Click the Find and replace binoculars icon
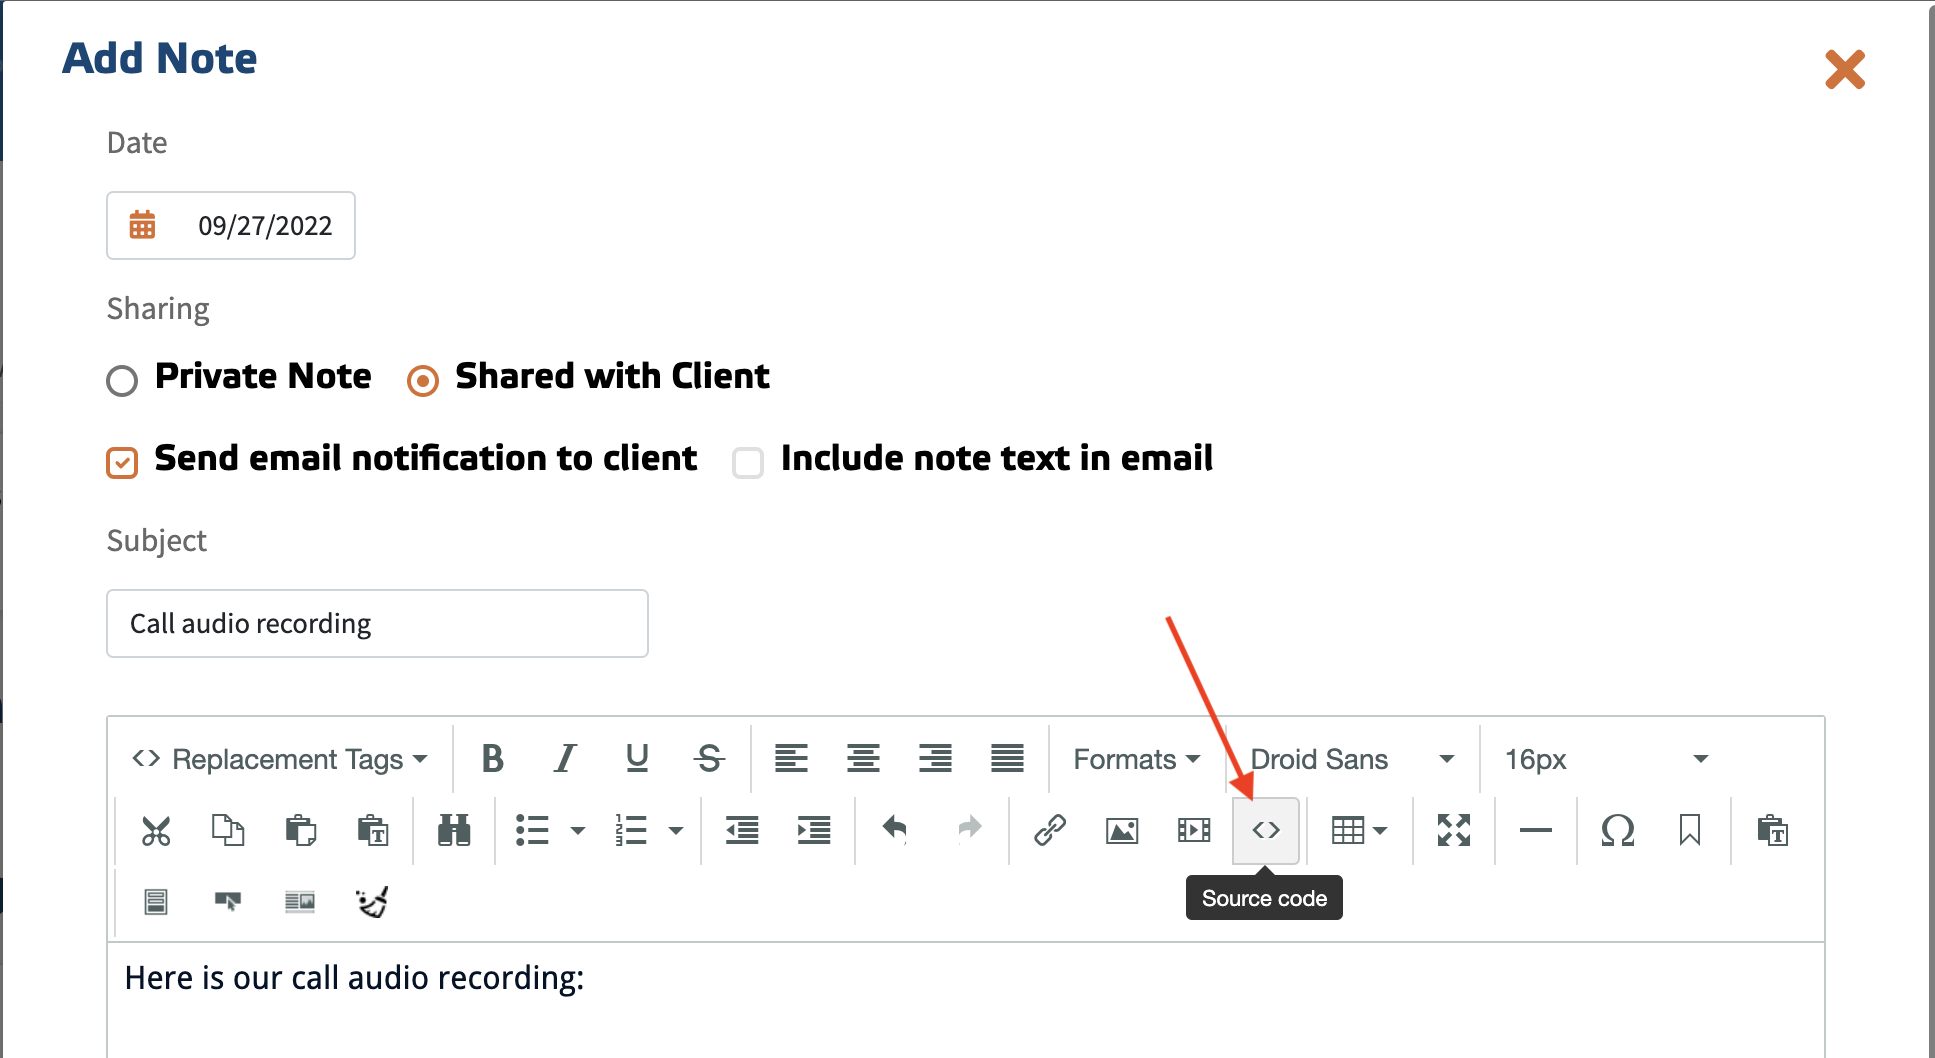 [x=454, y=830]
